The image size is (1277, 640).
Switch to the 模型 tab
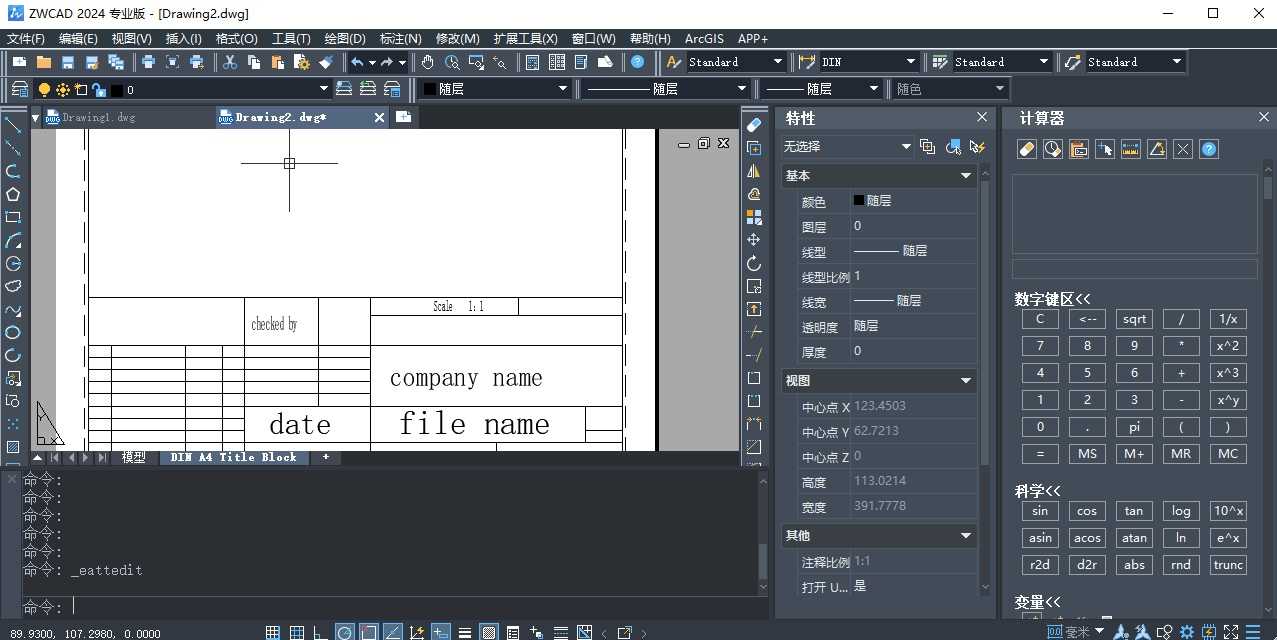click(133, 457)
